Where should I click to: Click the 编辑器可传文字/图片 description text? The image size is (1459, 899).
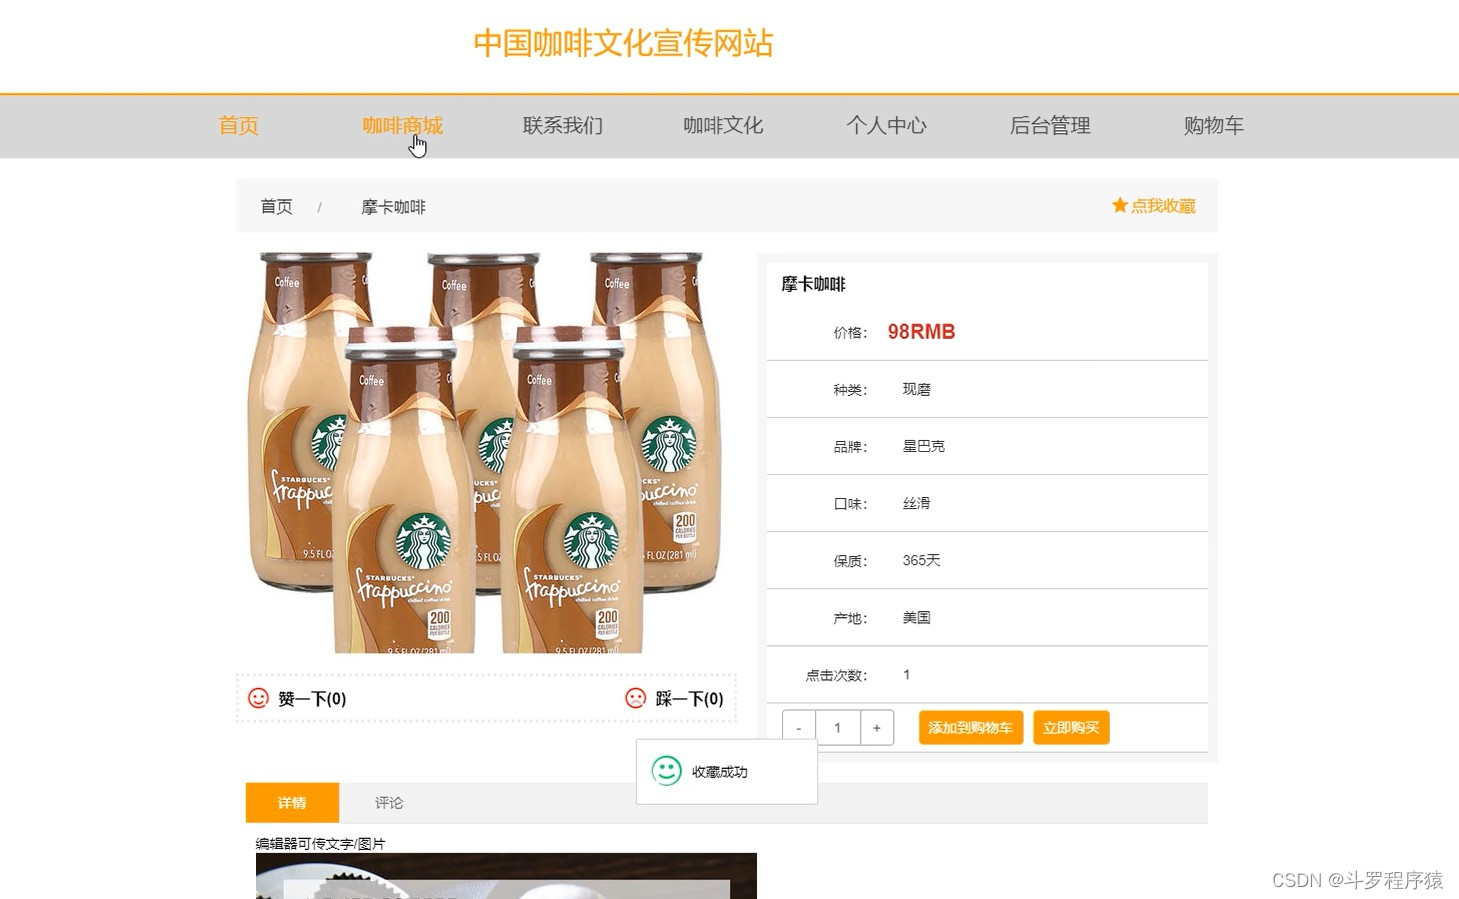click(320, 843)
